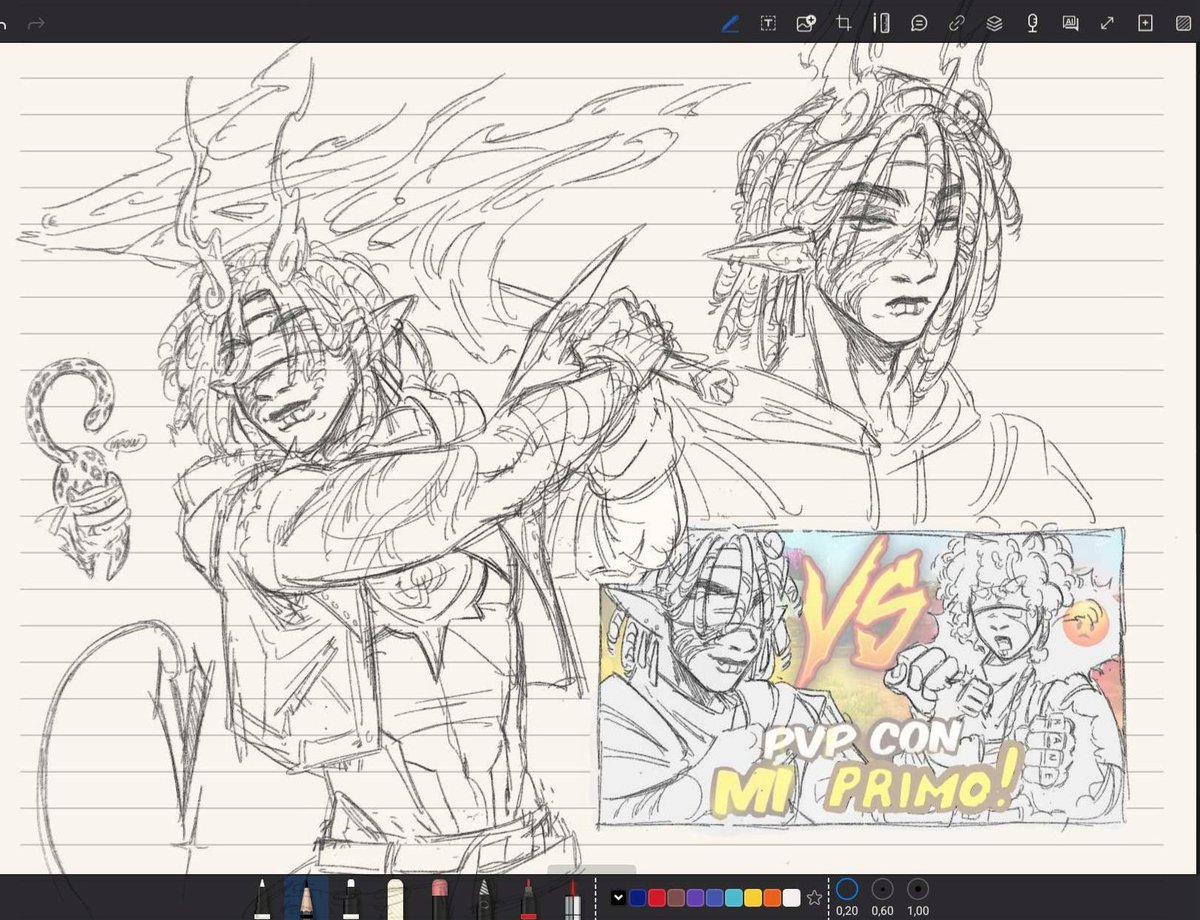Start audio recording with microphone icon

click(x=1032, y=23)
